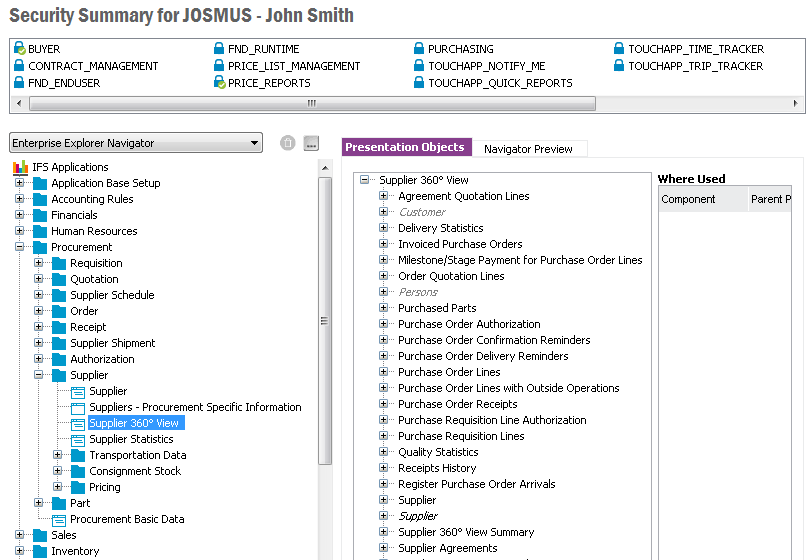Open the Enterprise Explorer Navigator dropdown
Screen dimensions: 808x560
136,143
